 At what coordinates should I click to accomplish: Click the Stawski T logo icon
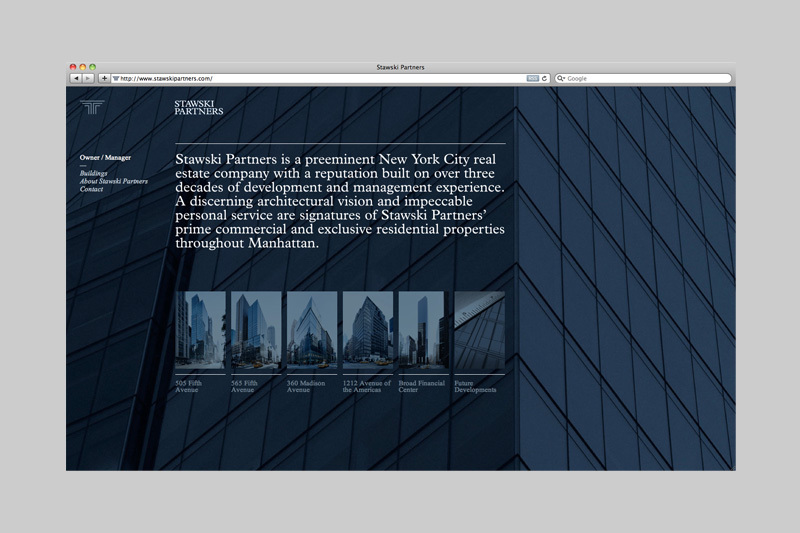click(x=92, y=107)
